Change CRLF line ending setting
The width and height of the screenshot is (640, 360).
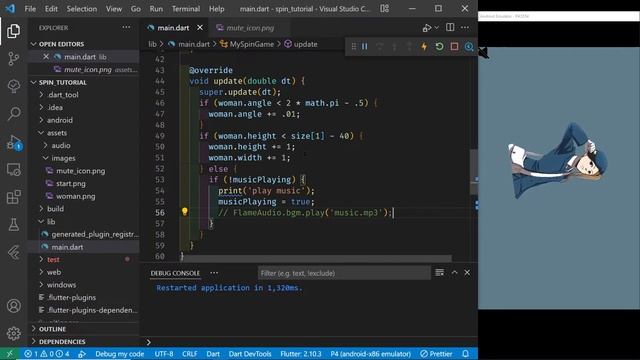189,353
